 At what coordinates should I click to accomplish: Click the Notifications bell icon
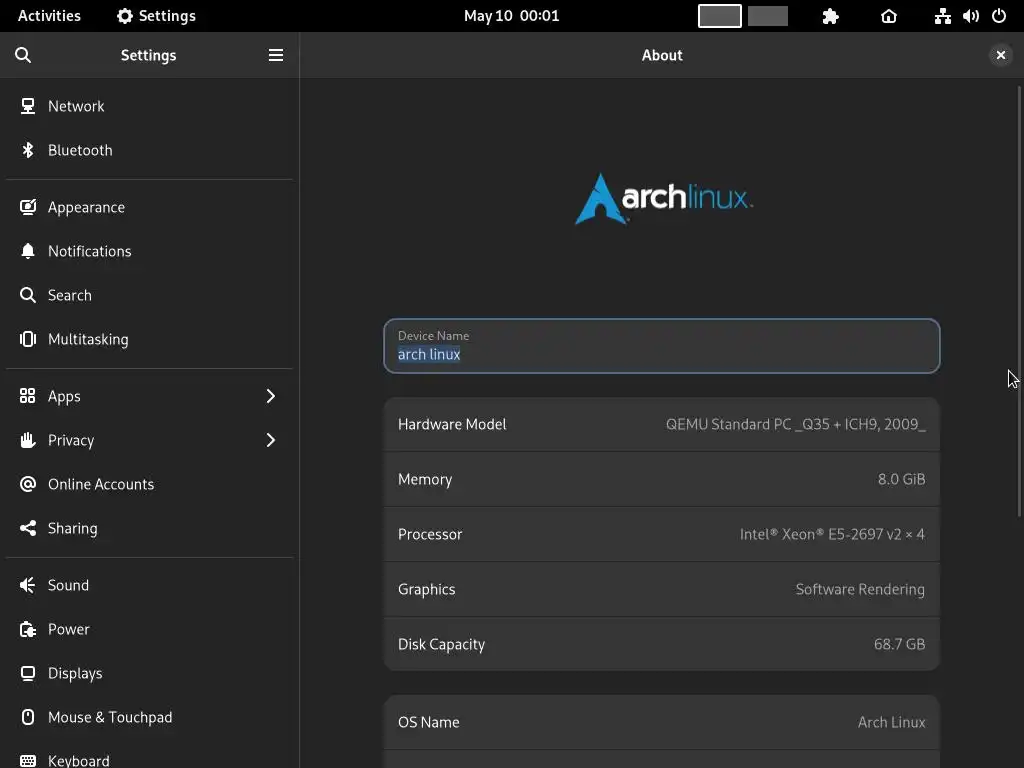(27, 251)
